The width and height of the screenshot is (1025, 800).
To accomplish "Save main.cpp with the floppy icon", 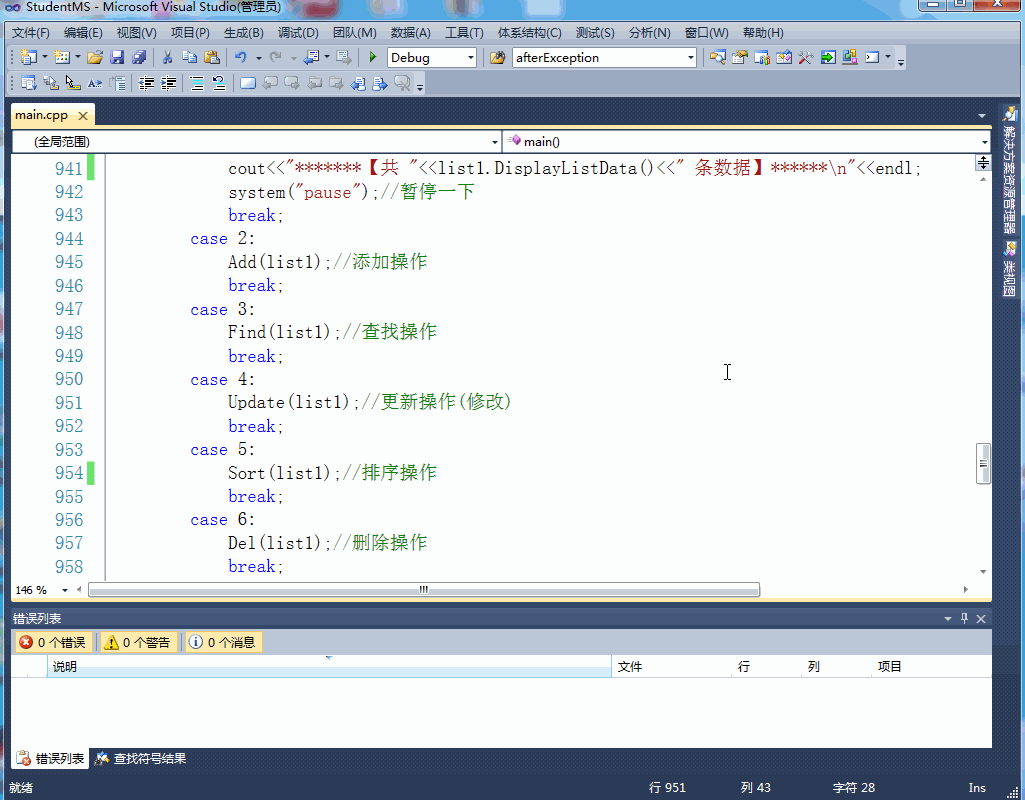I will (x=117, y=58).
